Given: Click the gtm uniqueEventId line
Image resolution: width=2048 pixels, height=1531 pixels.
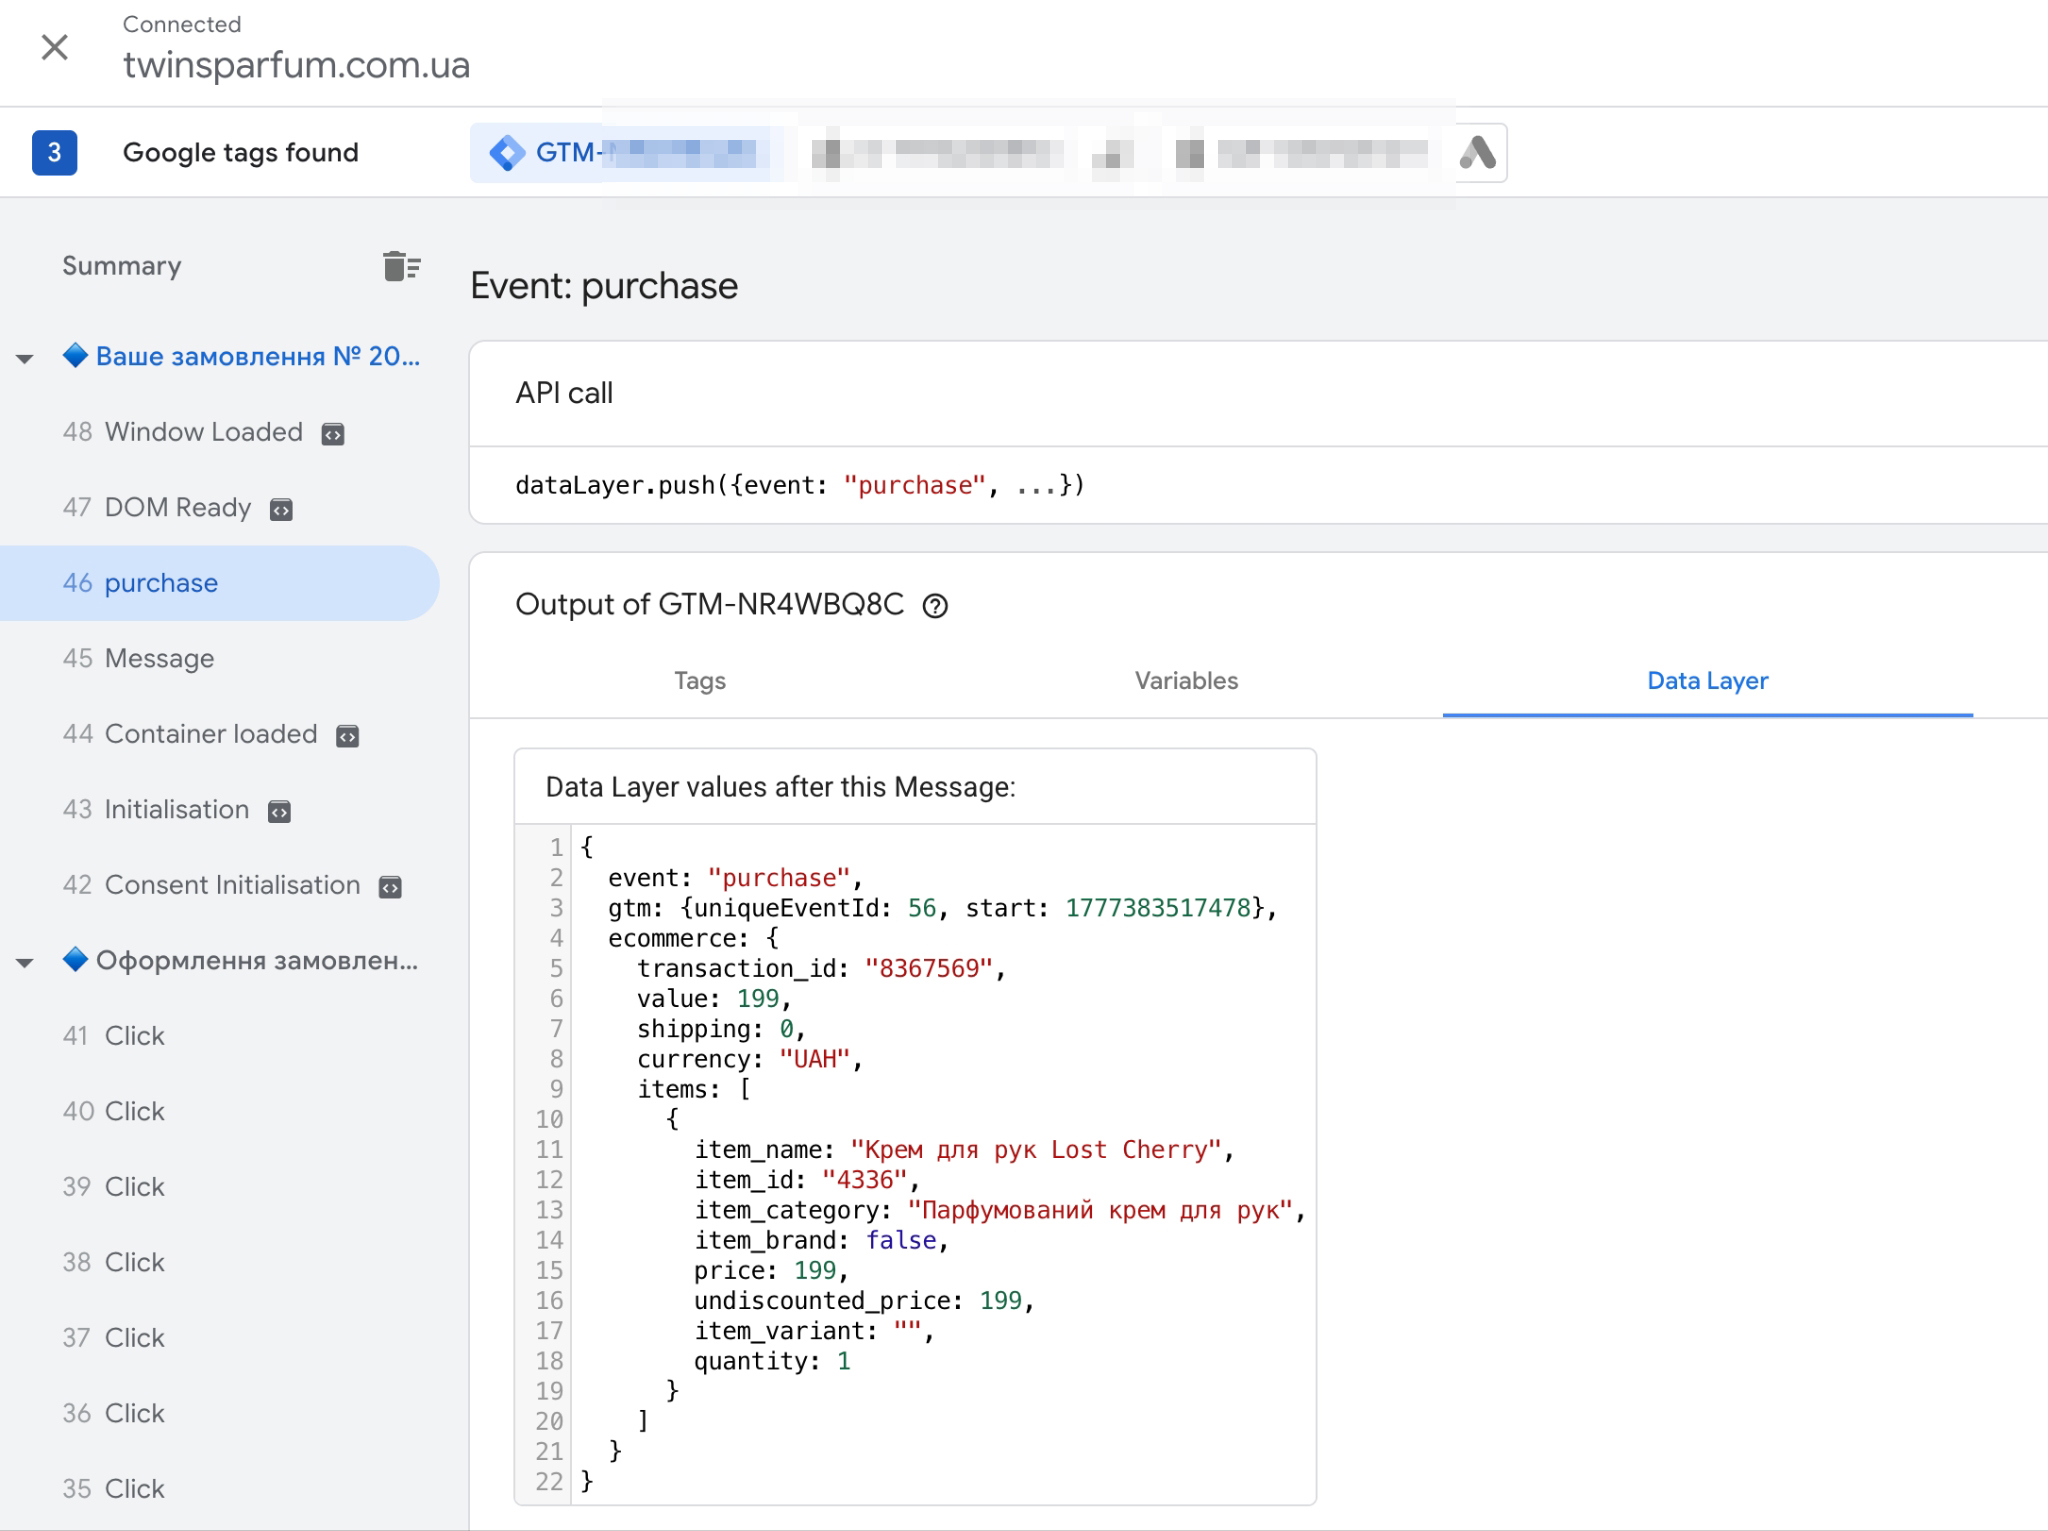Looking at the screenshot, I should click(x=942, y=909).
